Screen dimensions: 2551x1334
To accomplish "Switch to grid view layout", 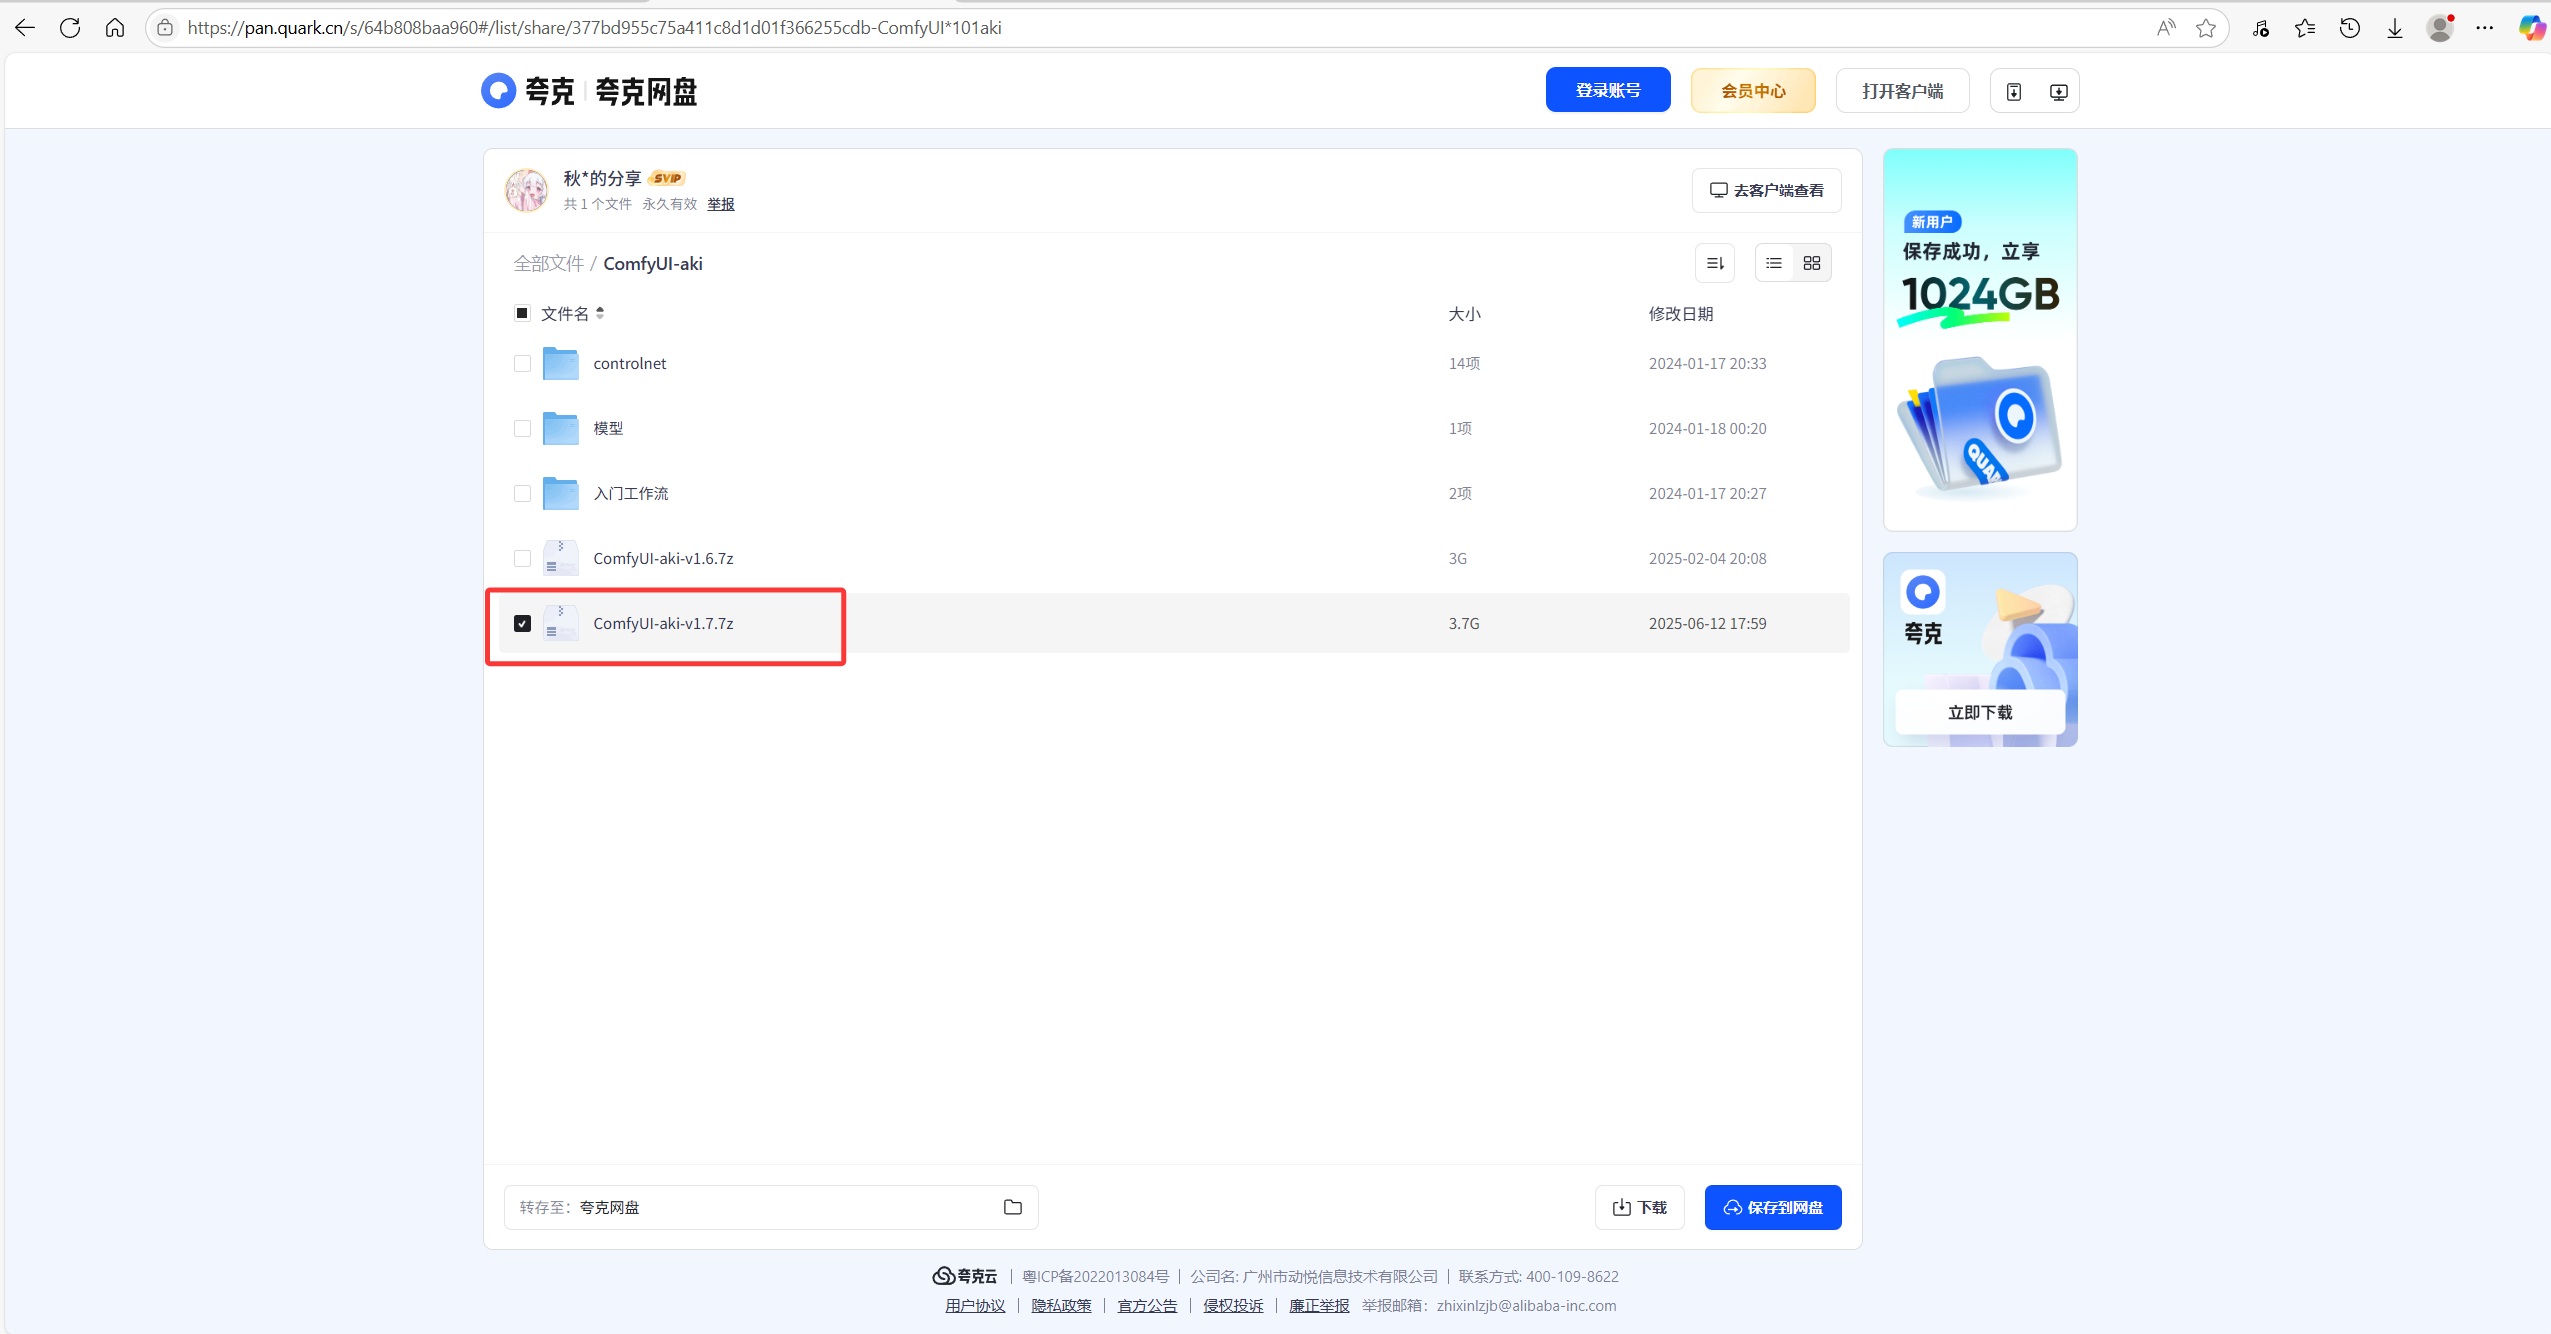I will pyautogui.click(x=1811, y=263).
